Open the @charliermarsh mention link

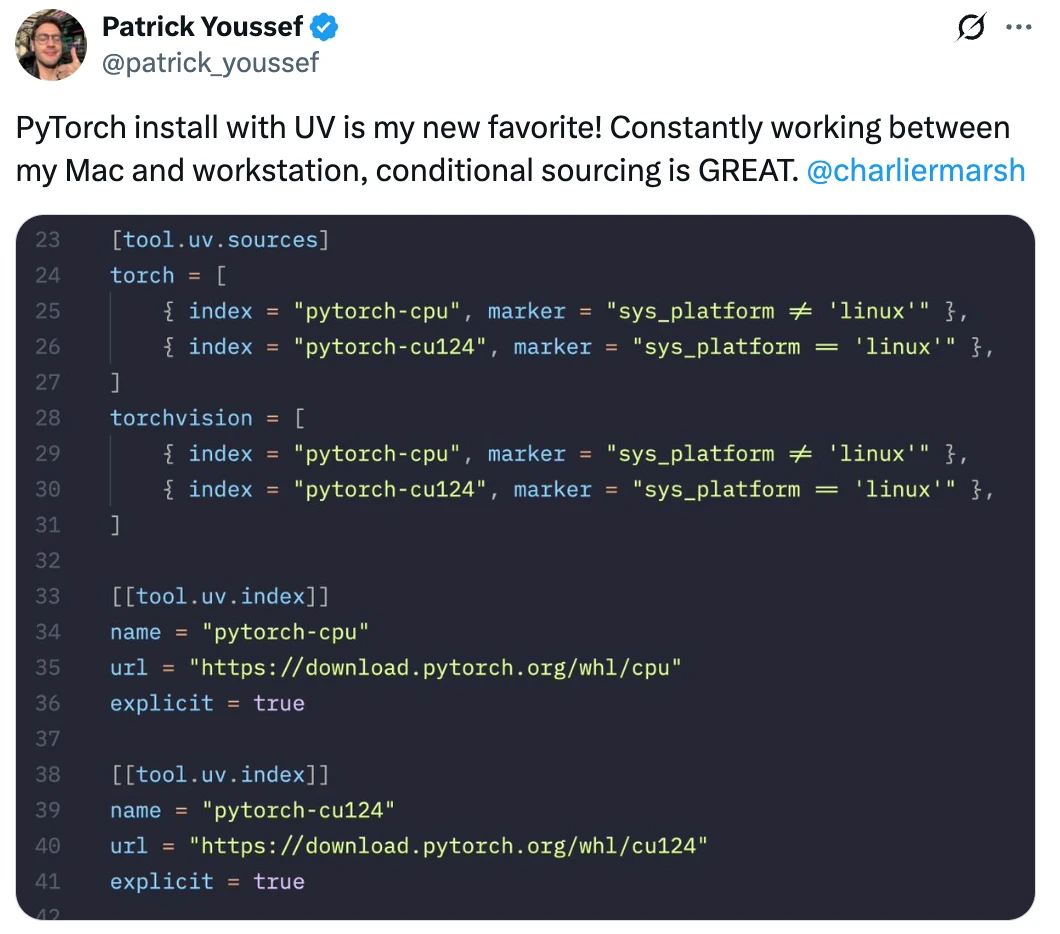point(916,170)
